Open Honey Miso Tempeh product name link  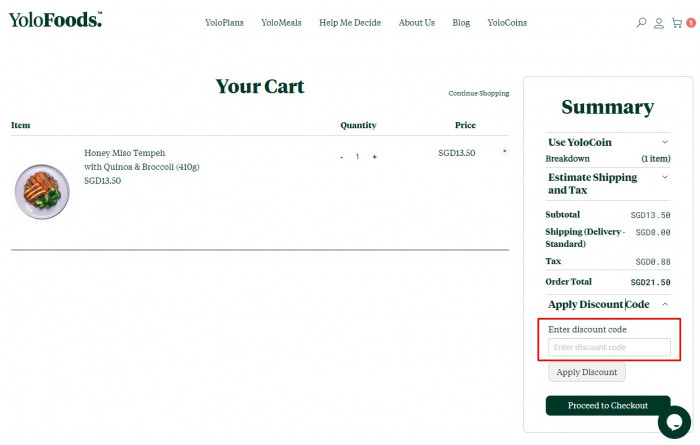tap(142, 160)
